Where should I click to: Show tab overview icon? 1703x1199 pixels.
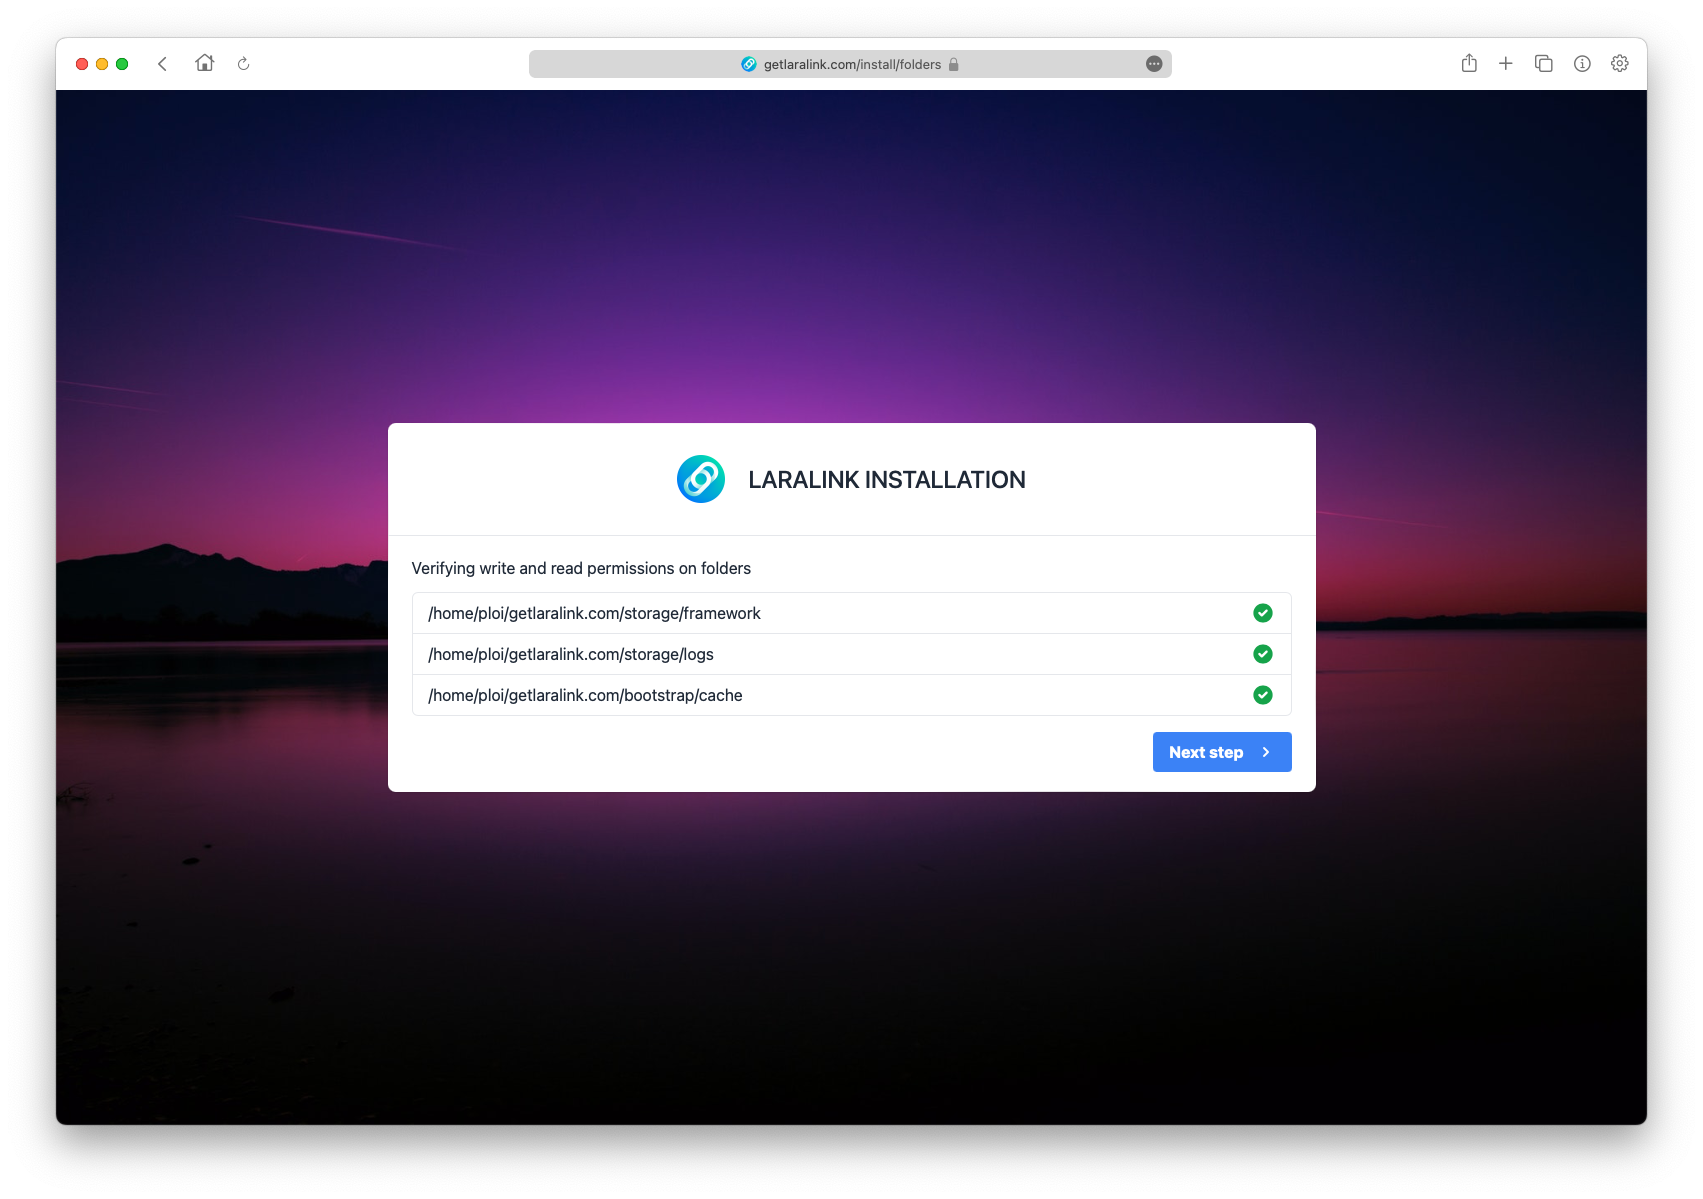pyautogui.click(x=1543, y=64)
